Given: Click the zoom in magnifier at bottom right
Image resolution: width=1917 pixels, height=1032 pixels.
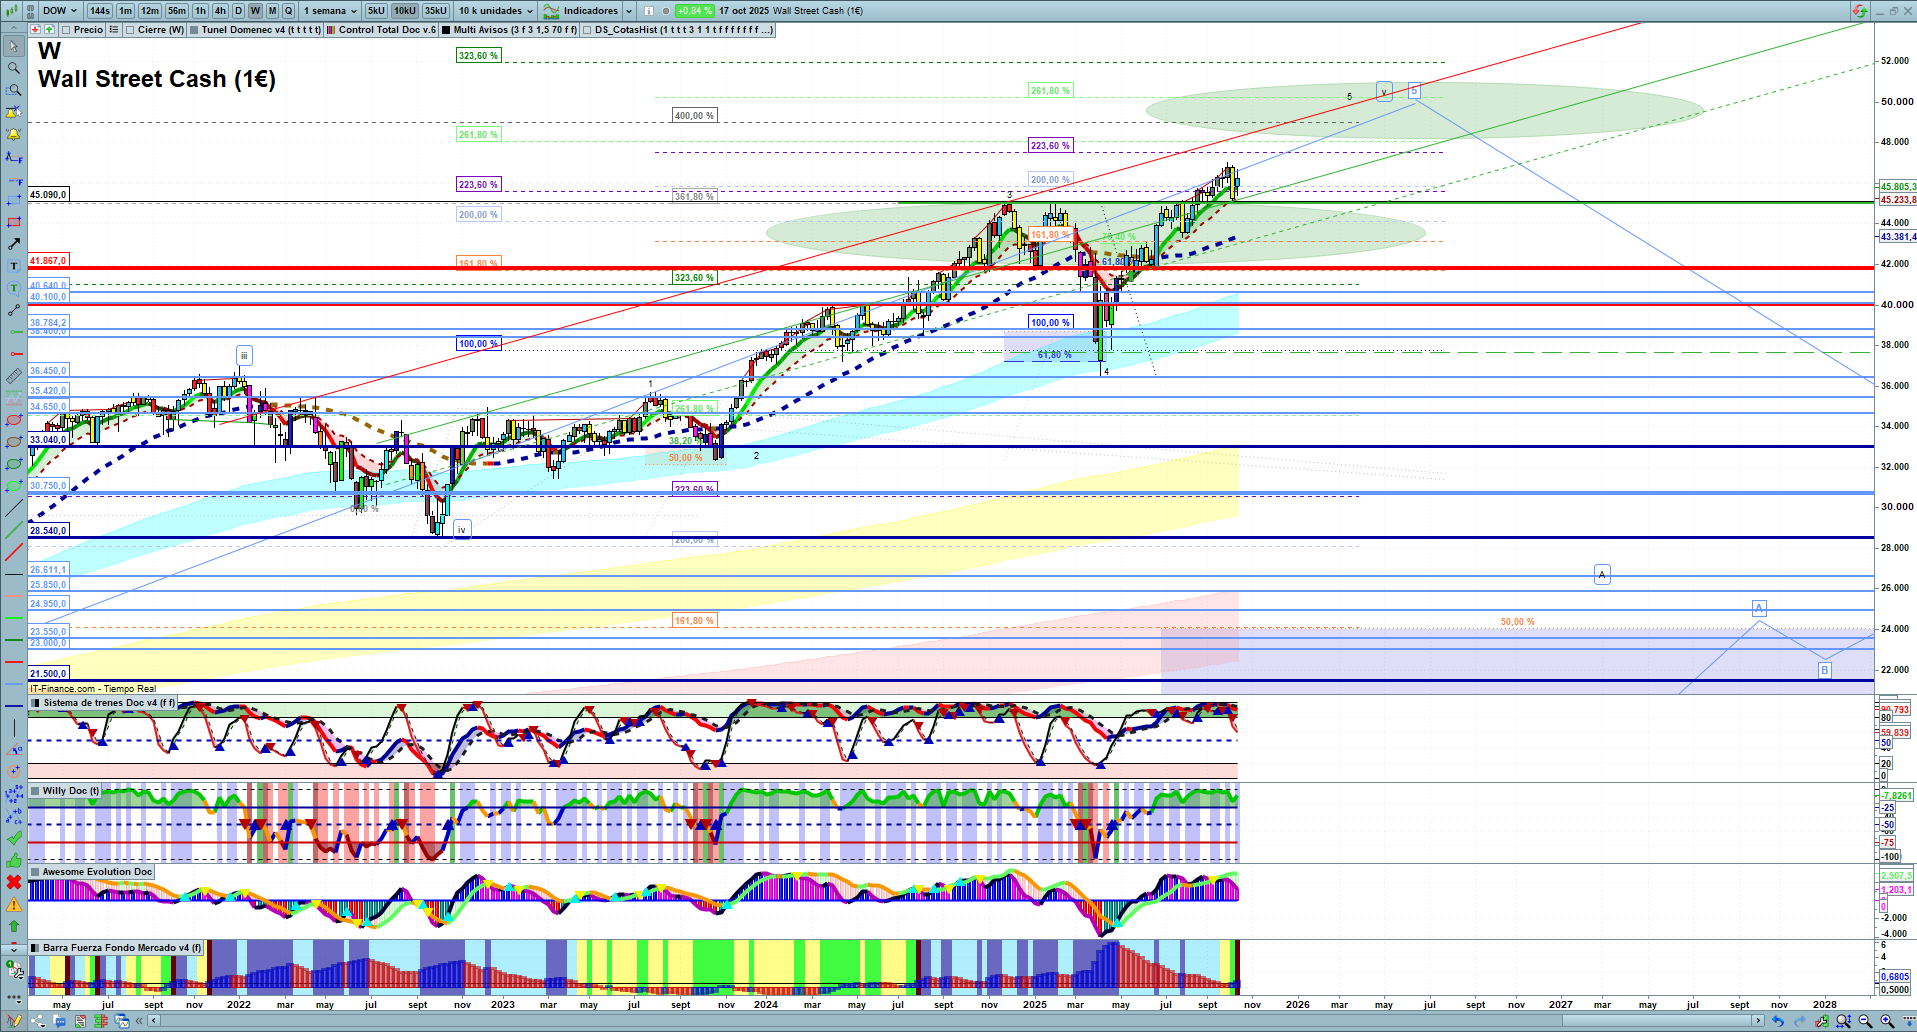Looking at the screenshot, I should pos(1887,1021).
